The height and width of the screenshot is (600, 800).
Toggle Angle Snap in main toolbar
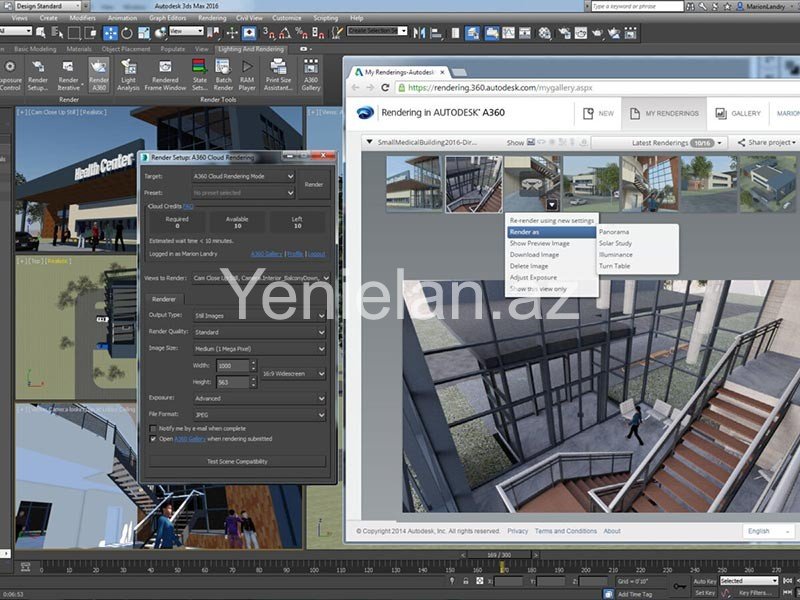pos(285,33)
